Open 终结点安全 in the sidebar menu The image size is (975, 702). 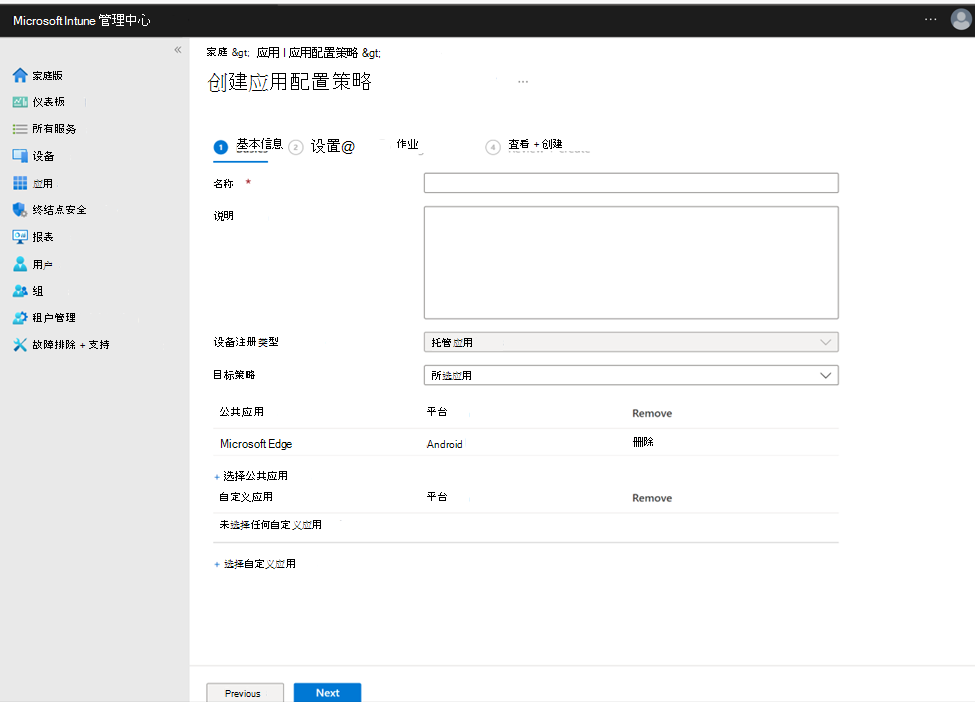(60, 210)
